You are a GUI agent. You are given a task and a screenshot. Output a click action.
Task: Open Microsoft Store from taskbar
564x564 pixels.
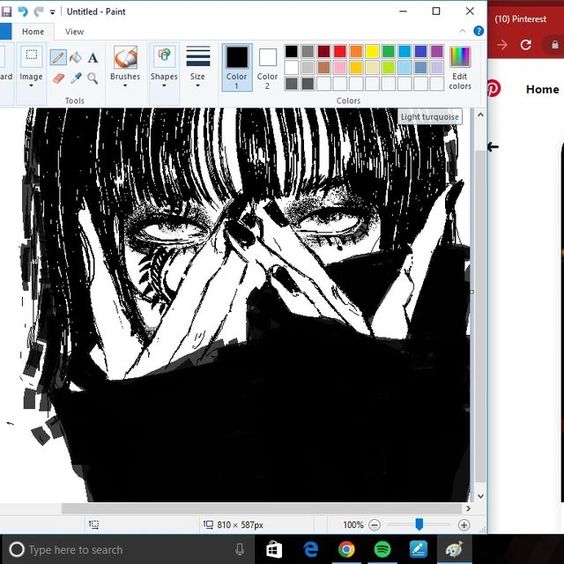coord(274,550)
